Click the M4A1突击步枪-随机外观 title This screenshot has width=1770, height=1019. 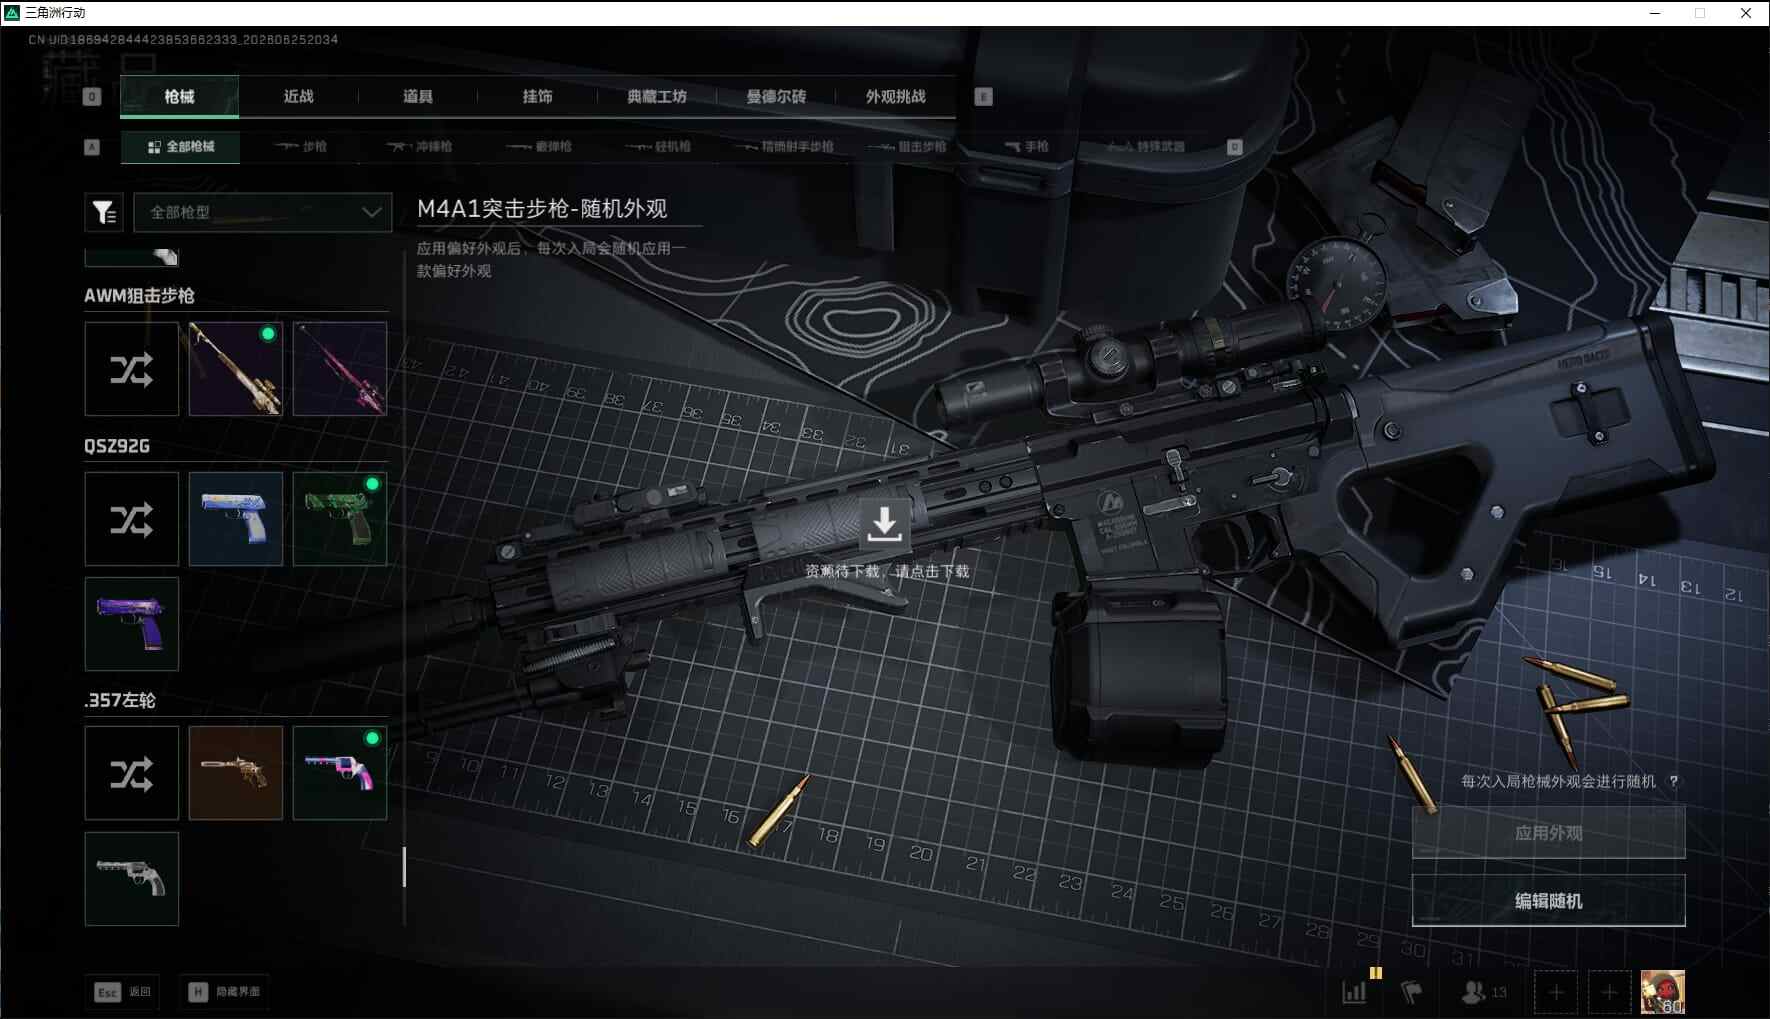[542, 208]
